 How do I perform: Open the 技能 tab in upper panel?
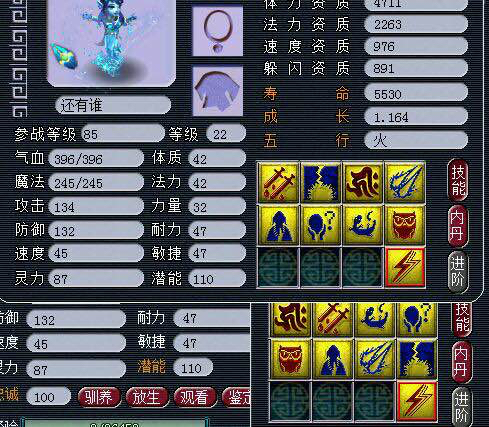pyautogui.click(x=458, y=180)
